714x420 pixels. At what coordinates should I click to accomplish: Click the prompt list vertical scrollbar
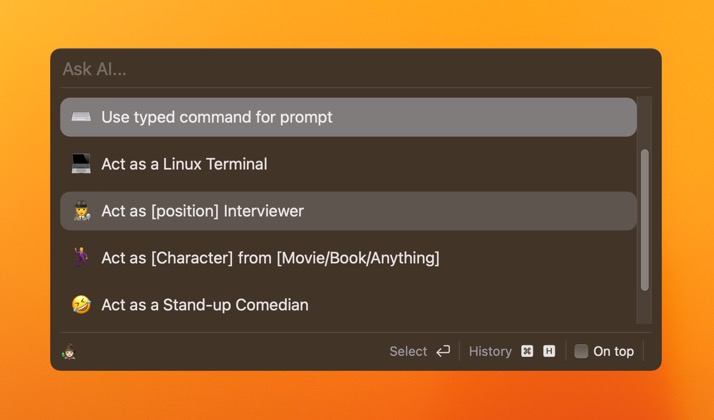645,220
